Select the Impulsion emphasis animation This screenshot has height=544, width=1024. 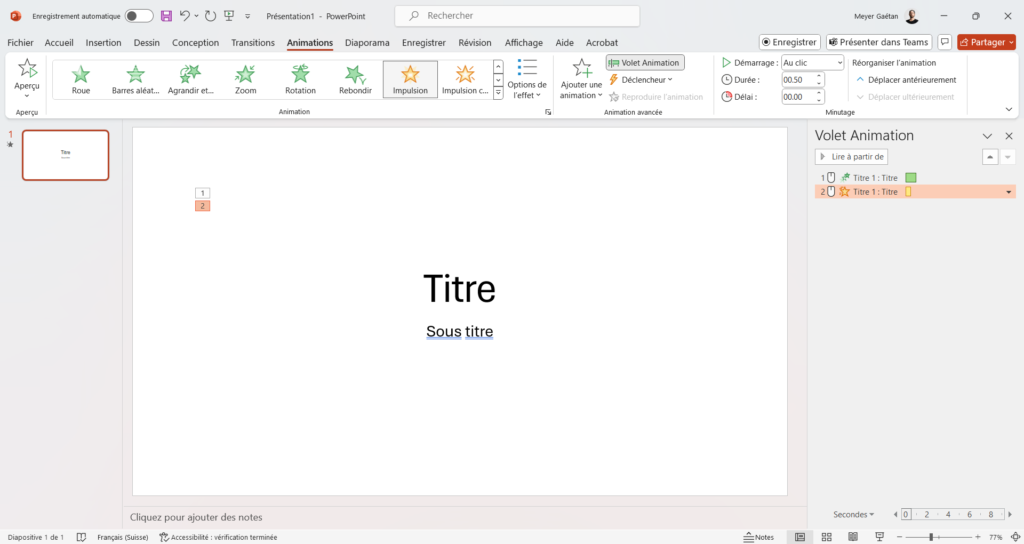[x=410, y=80]
